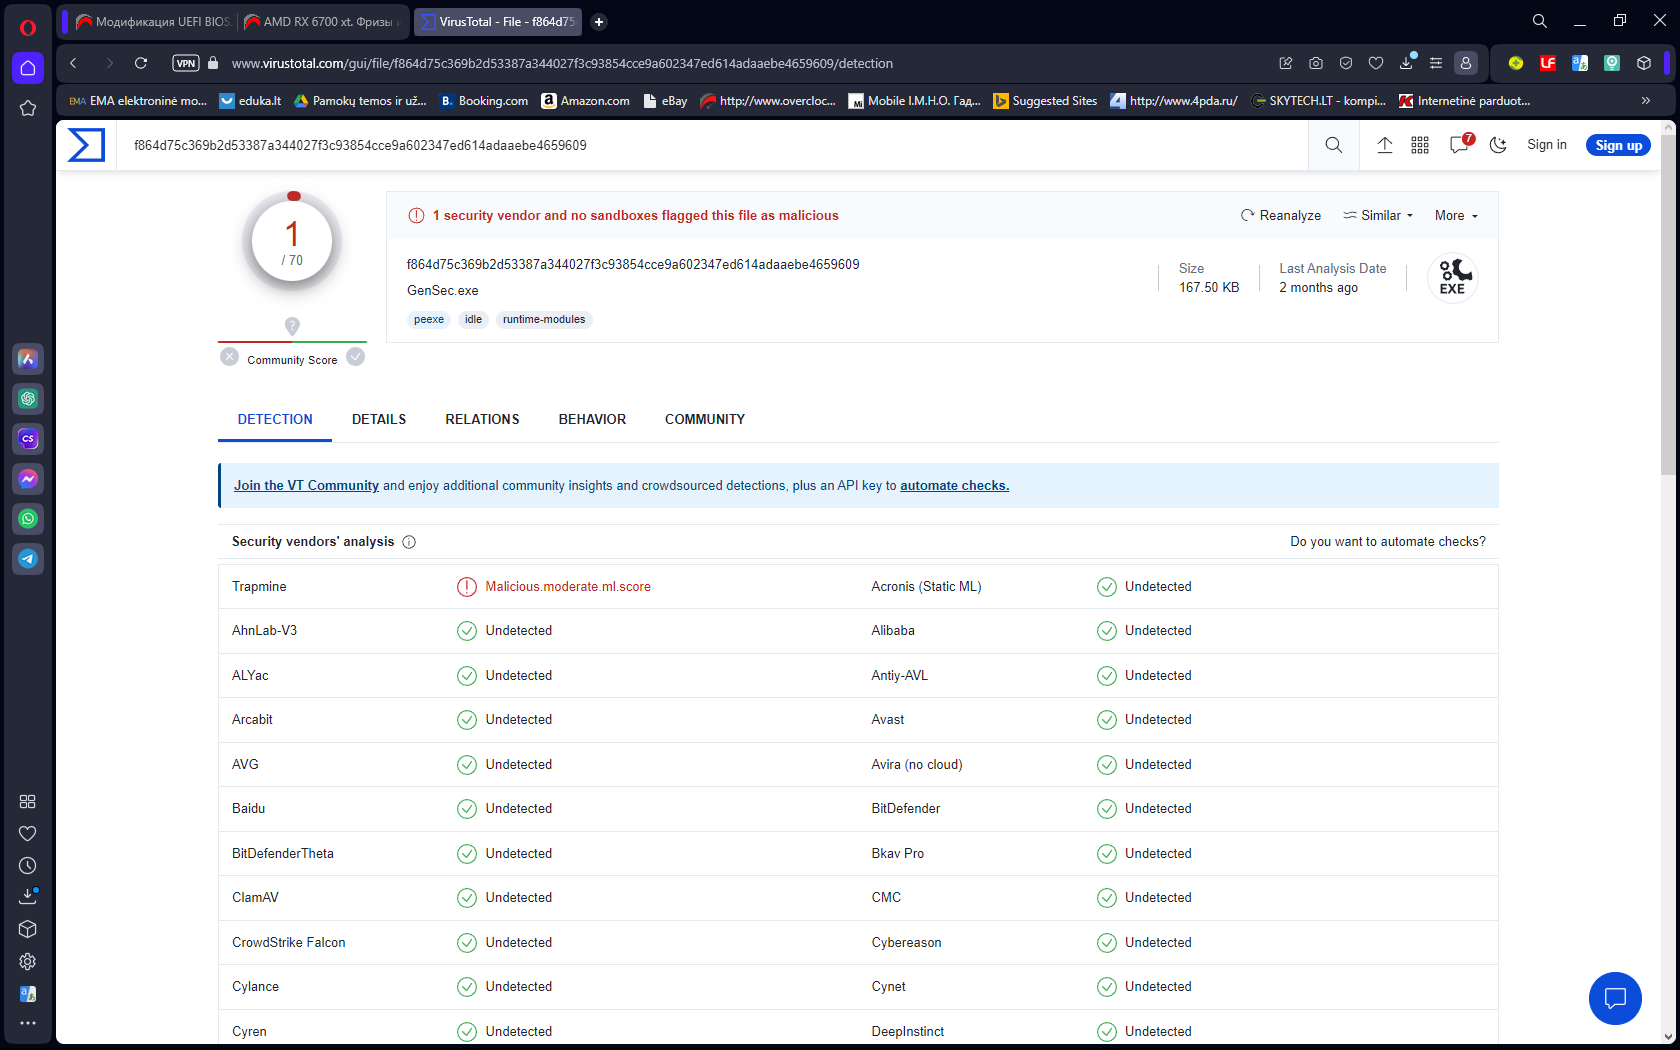The image size is (1680, 1050).
Task: Open VirusTotal search magnifier icon
Action: coord(1334,145)
